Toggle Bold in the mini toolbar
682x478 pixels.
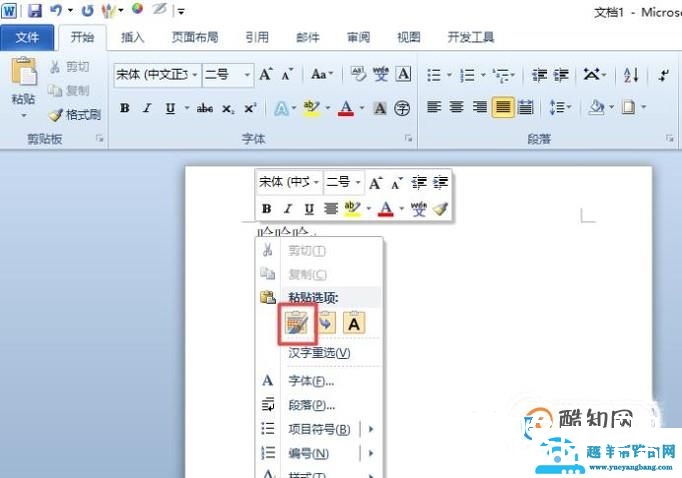(x=267, y=209)
